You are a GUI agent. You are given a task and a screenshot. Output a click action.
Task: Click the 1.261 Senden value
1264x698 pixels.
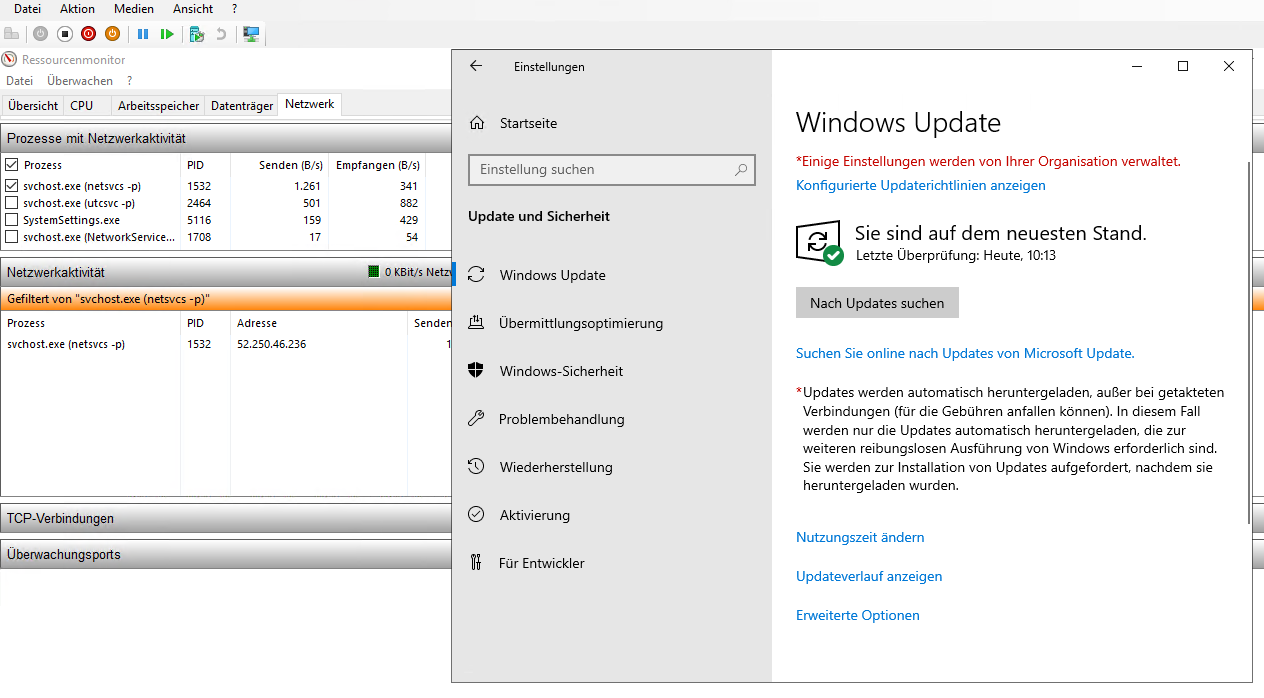(307, 186)
